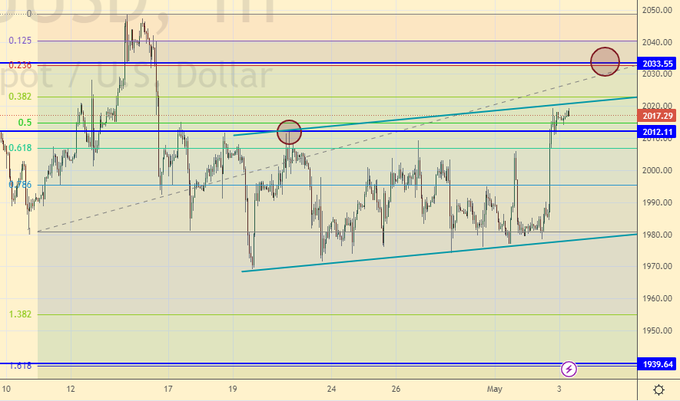Select the red circle on the upper trendline
Screen dimensions: 680x401
(288, 131)
